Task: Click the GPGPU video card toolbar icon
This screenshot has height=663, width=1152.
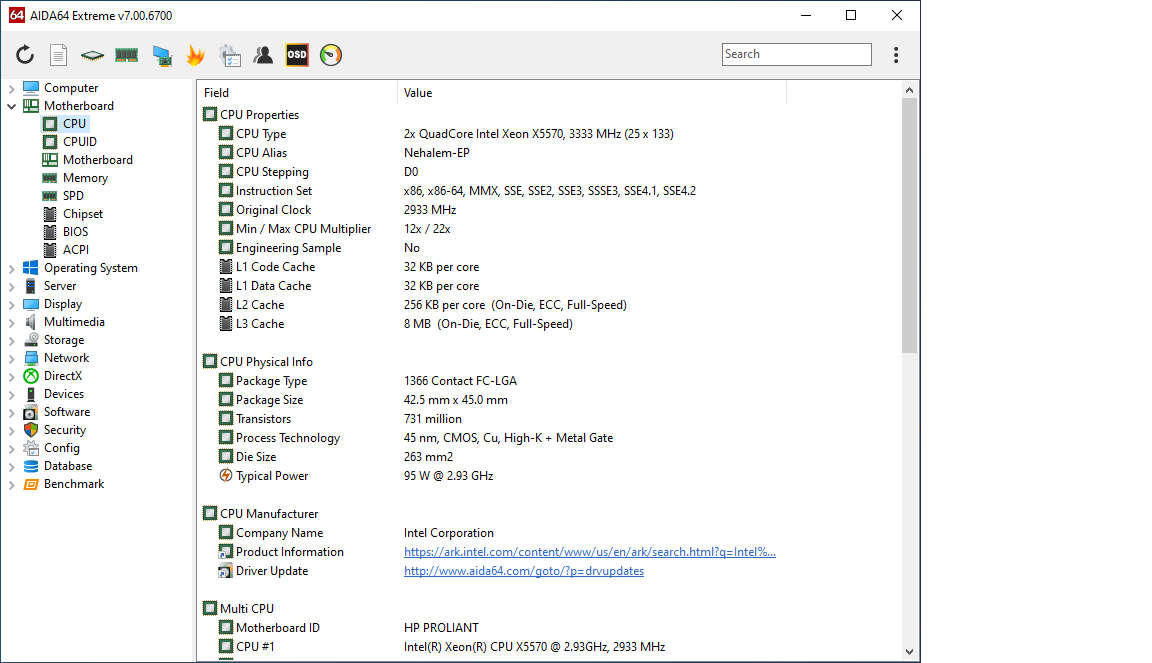Action: click(161, 54)
